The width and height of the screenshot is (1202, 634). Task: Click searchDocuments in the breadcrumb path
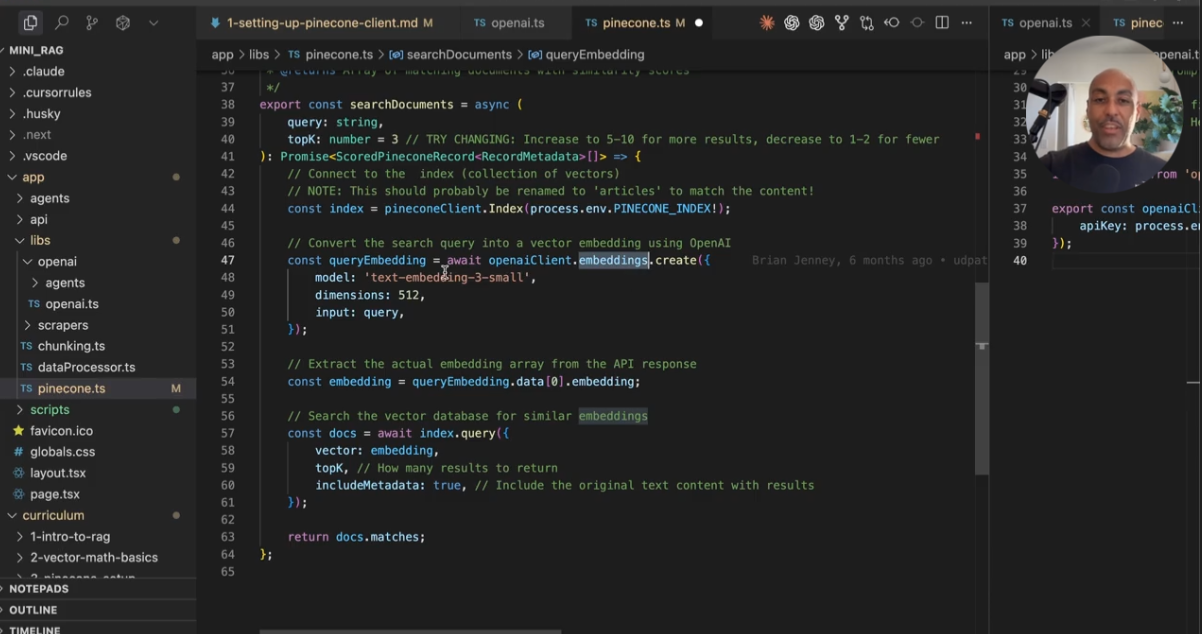[x=458, y=55]
